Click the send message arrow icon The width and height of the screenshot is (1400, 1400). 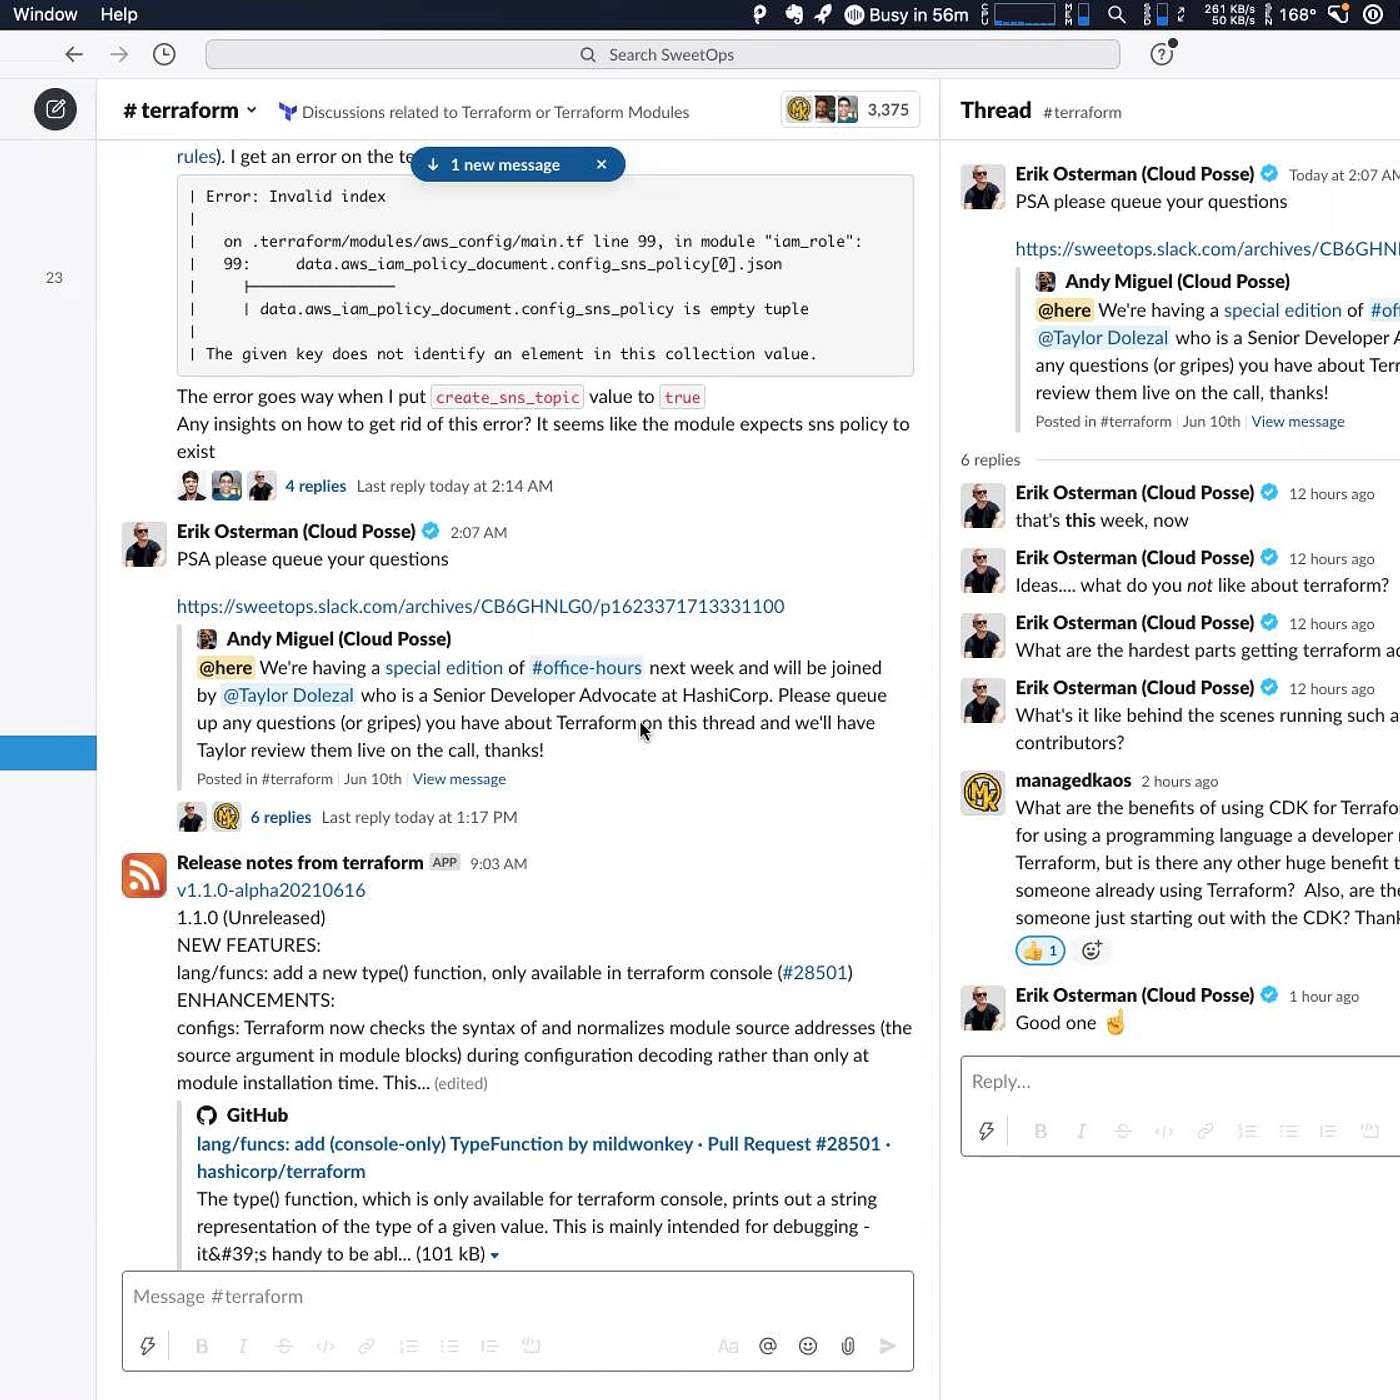(888, 1346)
